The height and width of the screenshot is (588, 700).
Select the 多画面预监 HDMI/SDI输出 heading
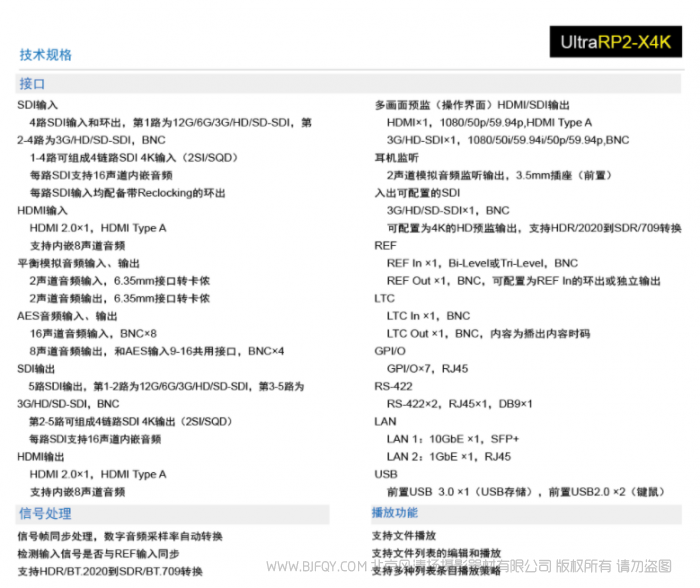pos(472,105)
